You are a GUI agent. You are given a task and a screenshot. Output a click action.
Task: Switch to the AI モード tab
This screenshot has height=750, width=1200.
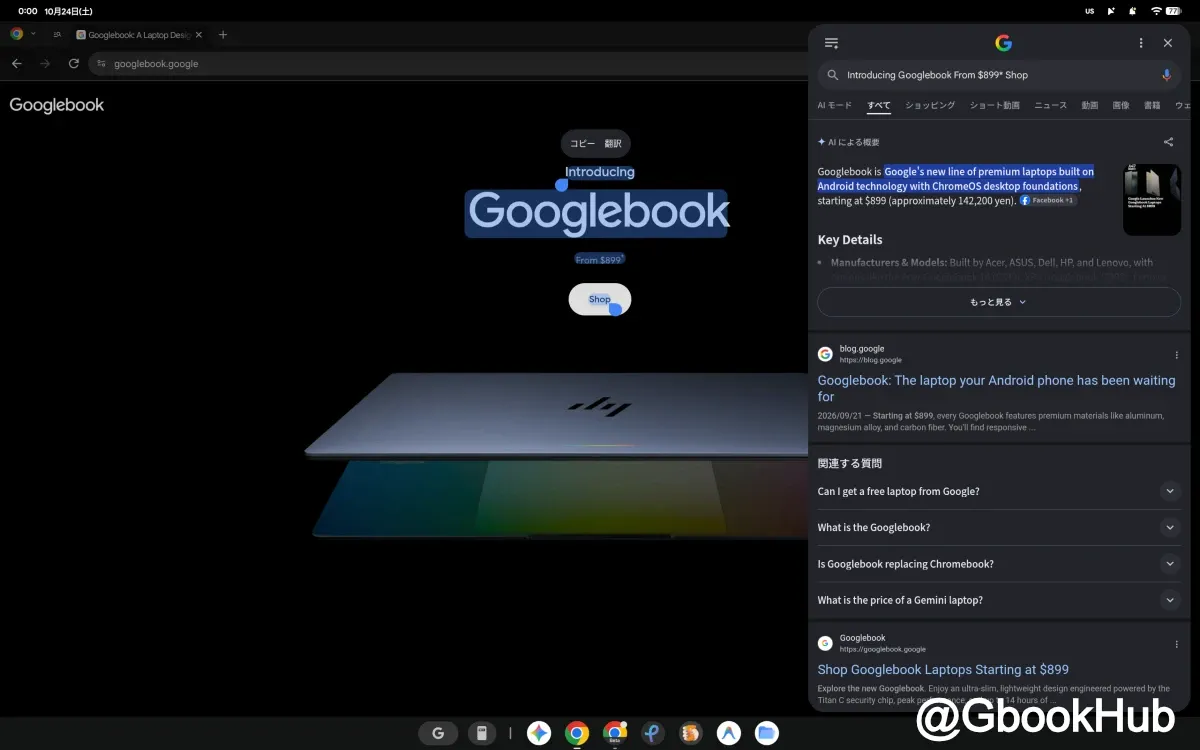point(835,105)
